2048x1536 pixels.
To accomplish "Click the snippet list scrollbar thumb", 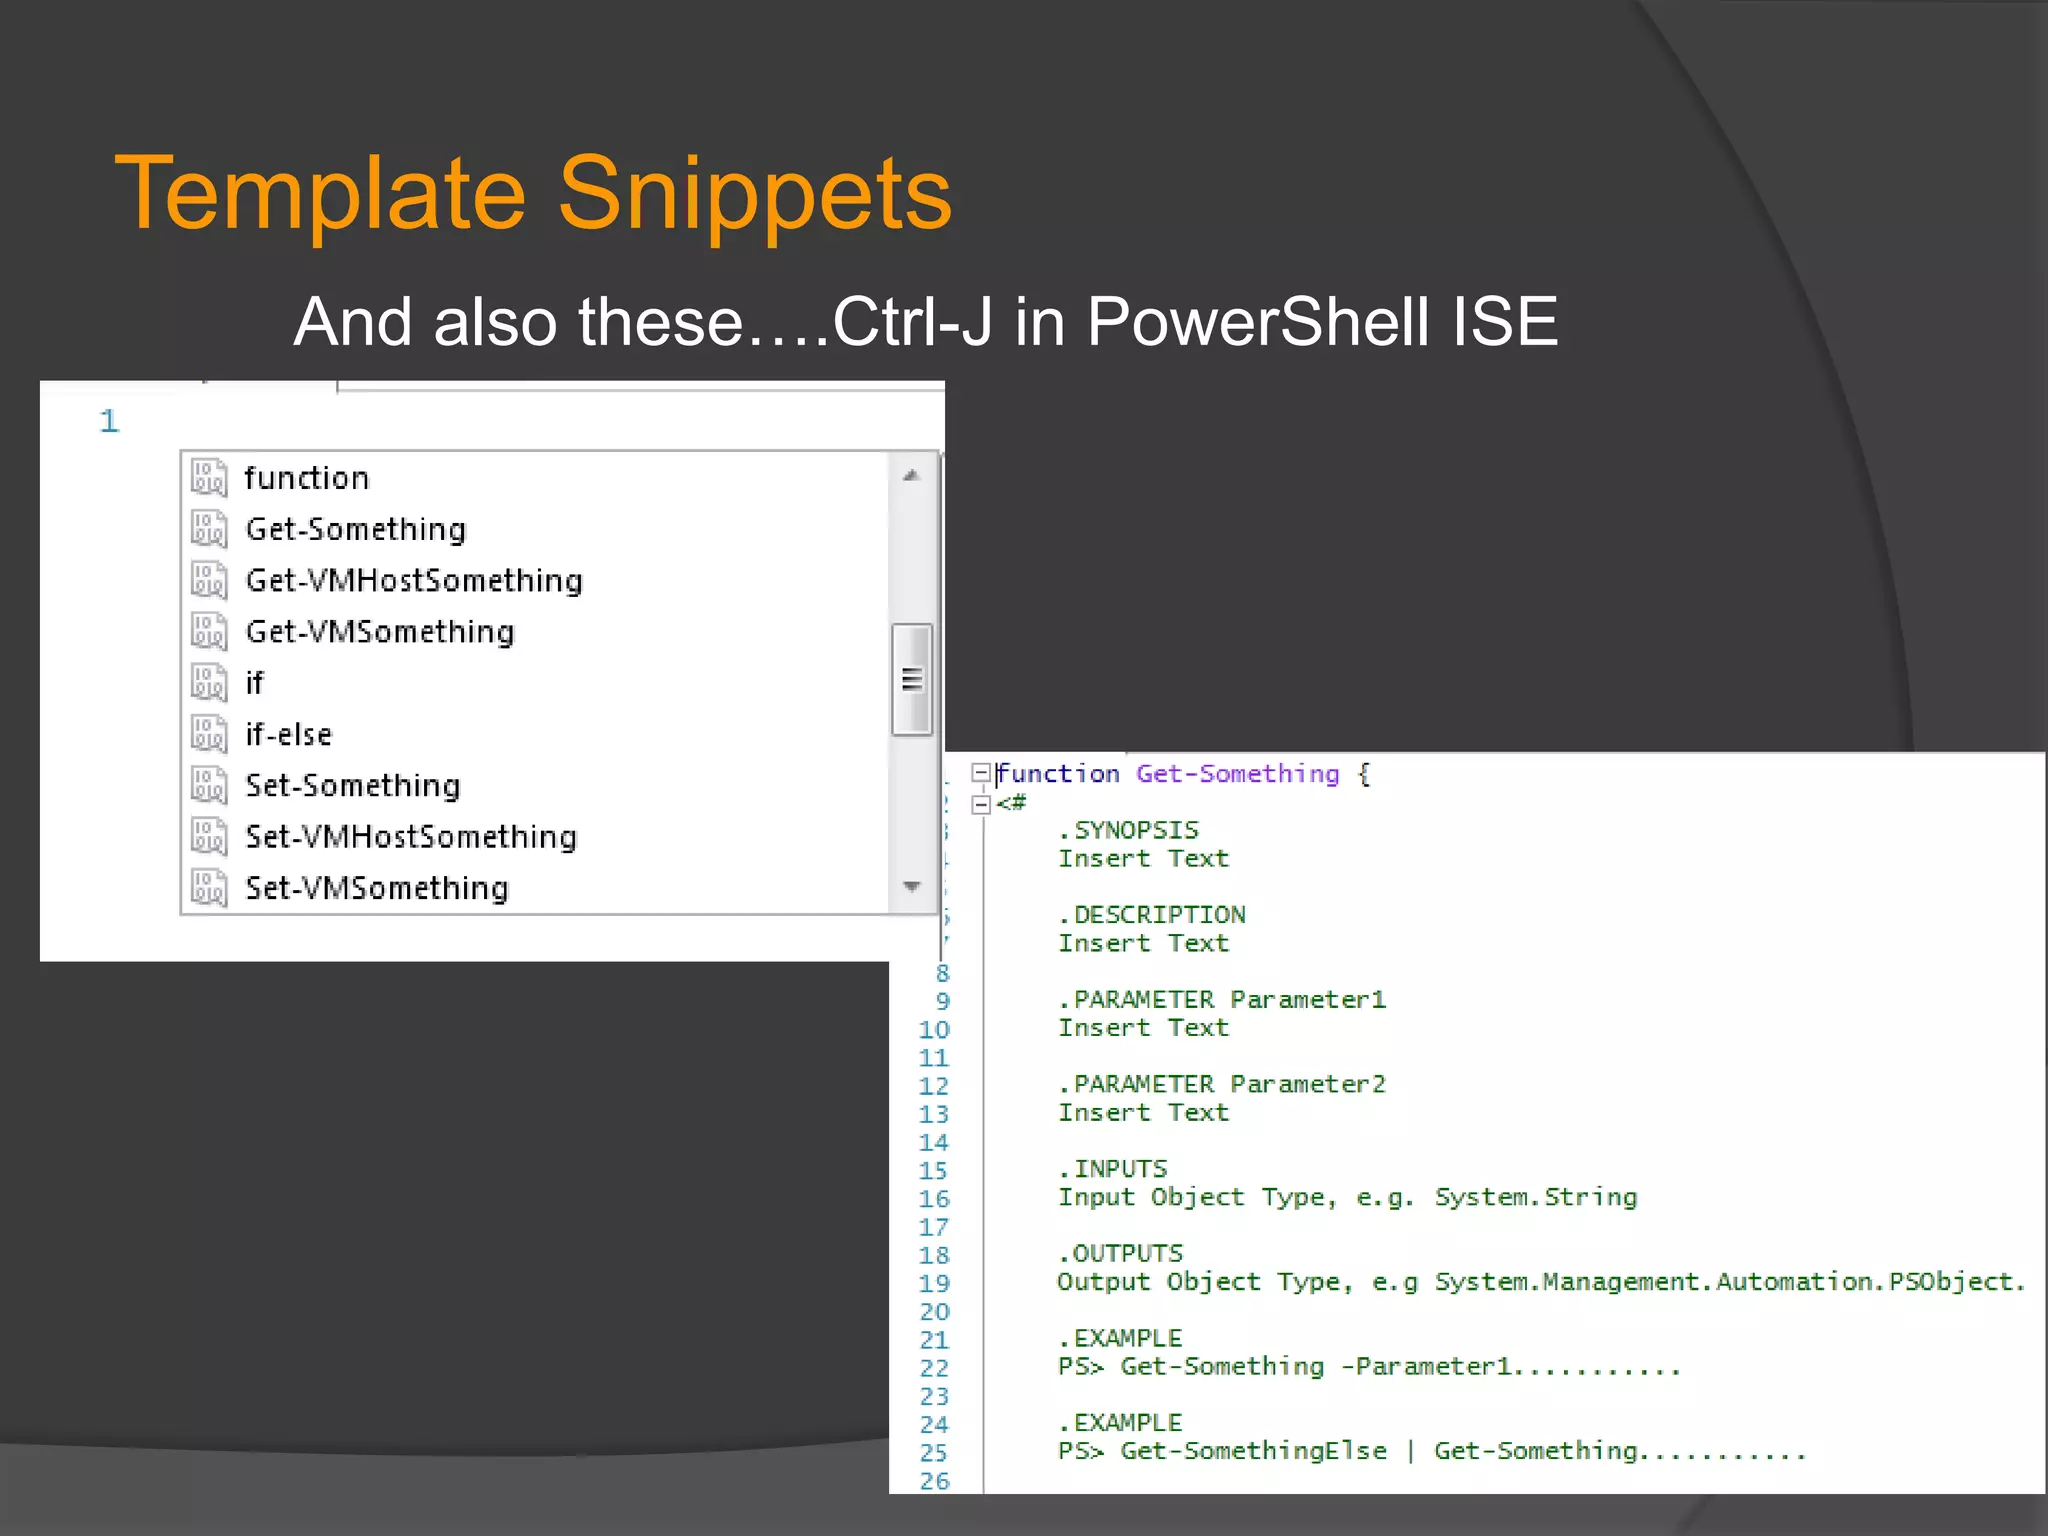I will (911, 680).
